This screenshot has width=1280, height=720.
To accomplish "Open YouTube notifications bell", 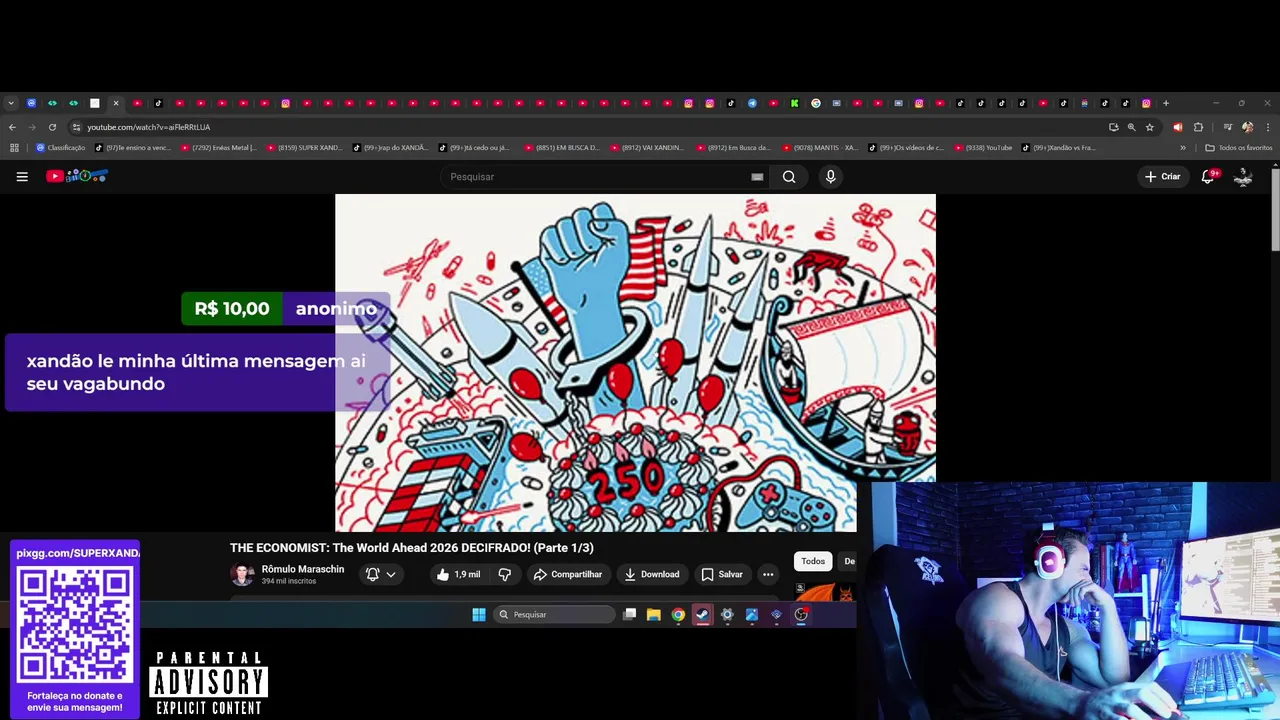I will [1210, 176].
